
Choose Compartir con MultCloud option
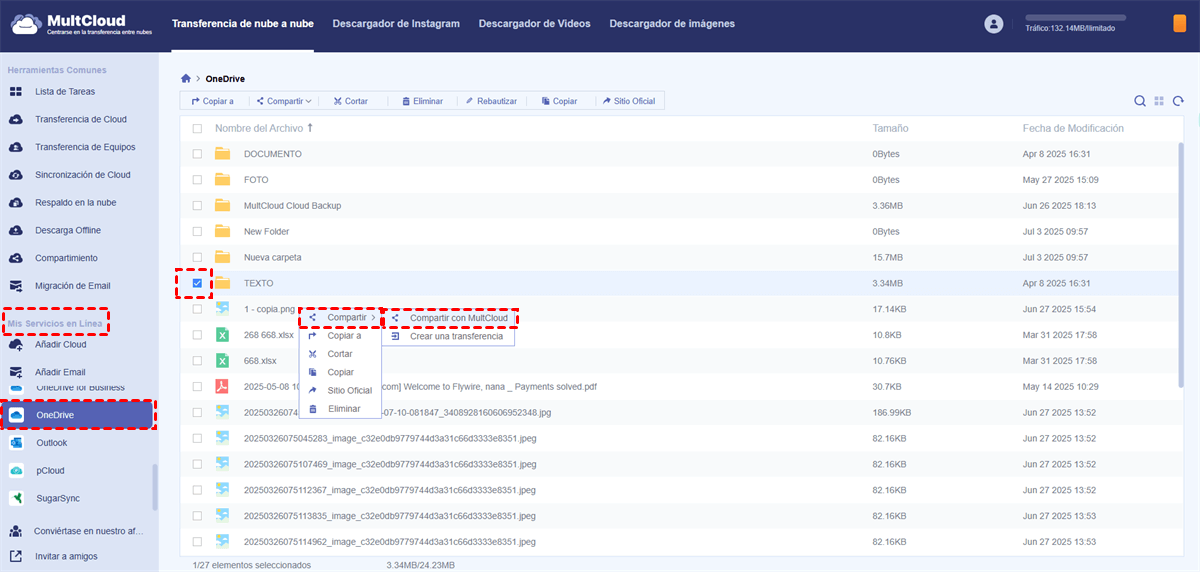(x=458, y=318)
